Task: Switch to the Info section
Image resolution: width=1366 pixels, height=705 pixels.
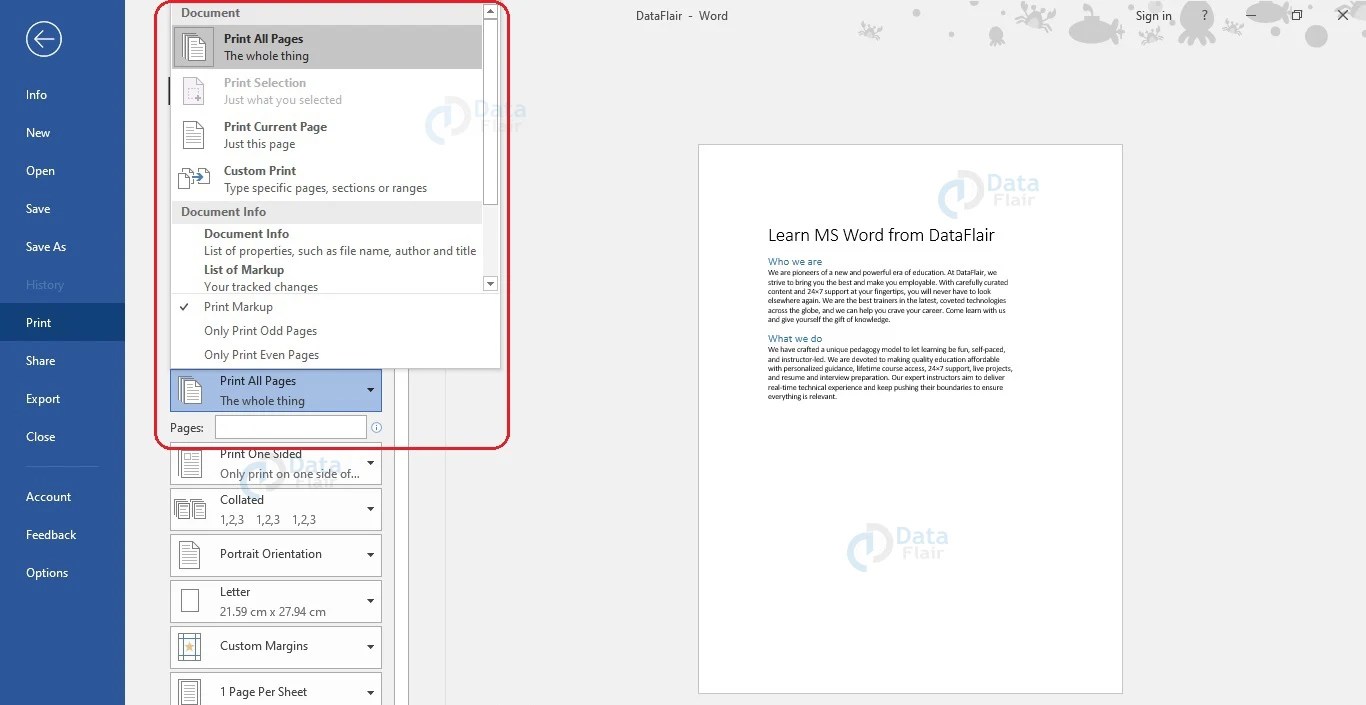Action: point(36,94)
